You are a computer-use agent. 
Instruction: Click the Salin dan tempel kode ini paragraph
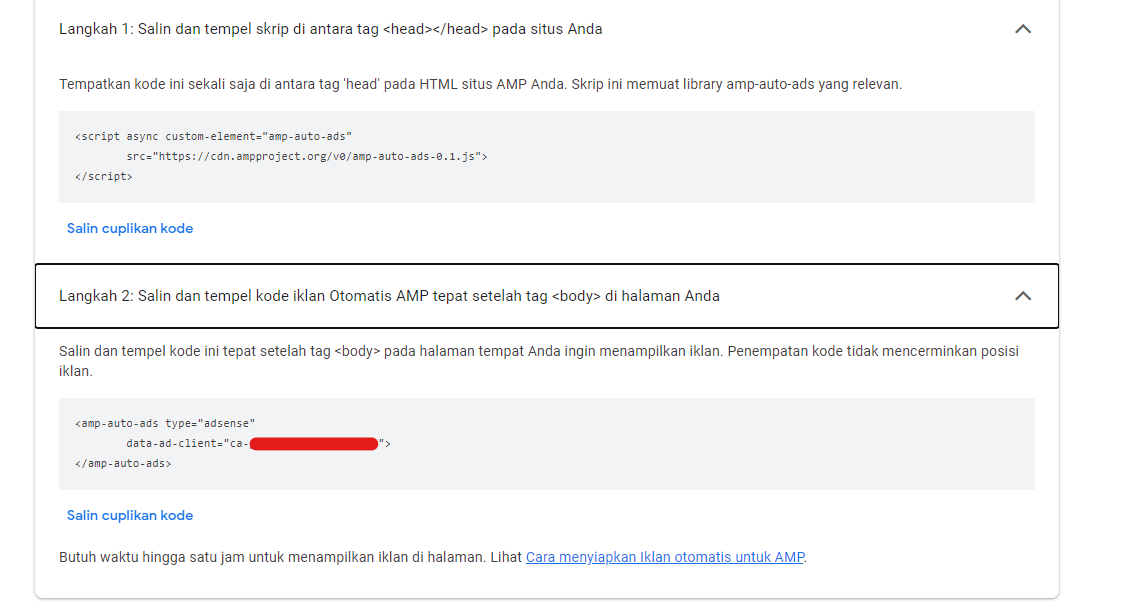[x=539, y=361]
